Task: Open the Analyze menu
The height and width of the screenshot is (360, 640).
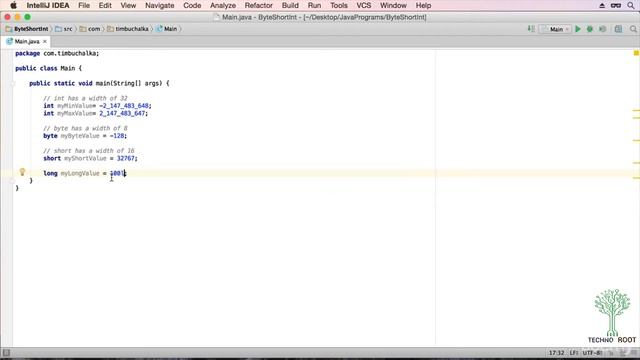Action: point(223,5)
